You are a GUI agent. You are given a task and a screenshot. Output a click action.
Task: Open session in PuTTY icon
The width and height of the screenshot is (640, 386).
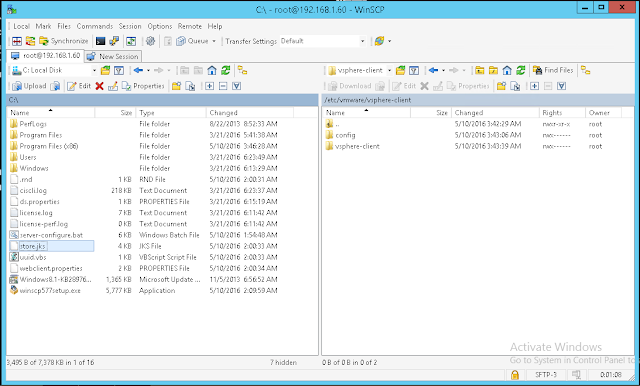[x=114, y=41]
